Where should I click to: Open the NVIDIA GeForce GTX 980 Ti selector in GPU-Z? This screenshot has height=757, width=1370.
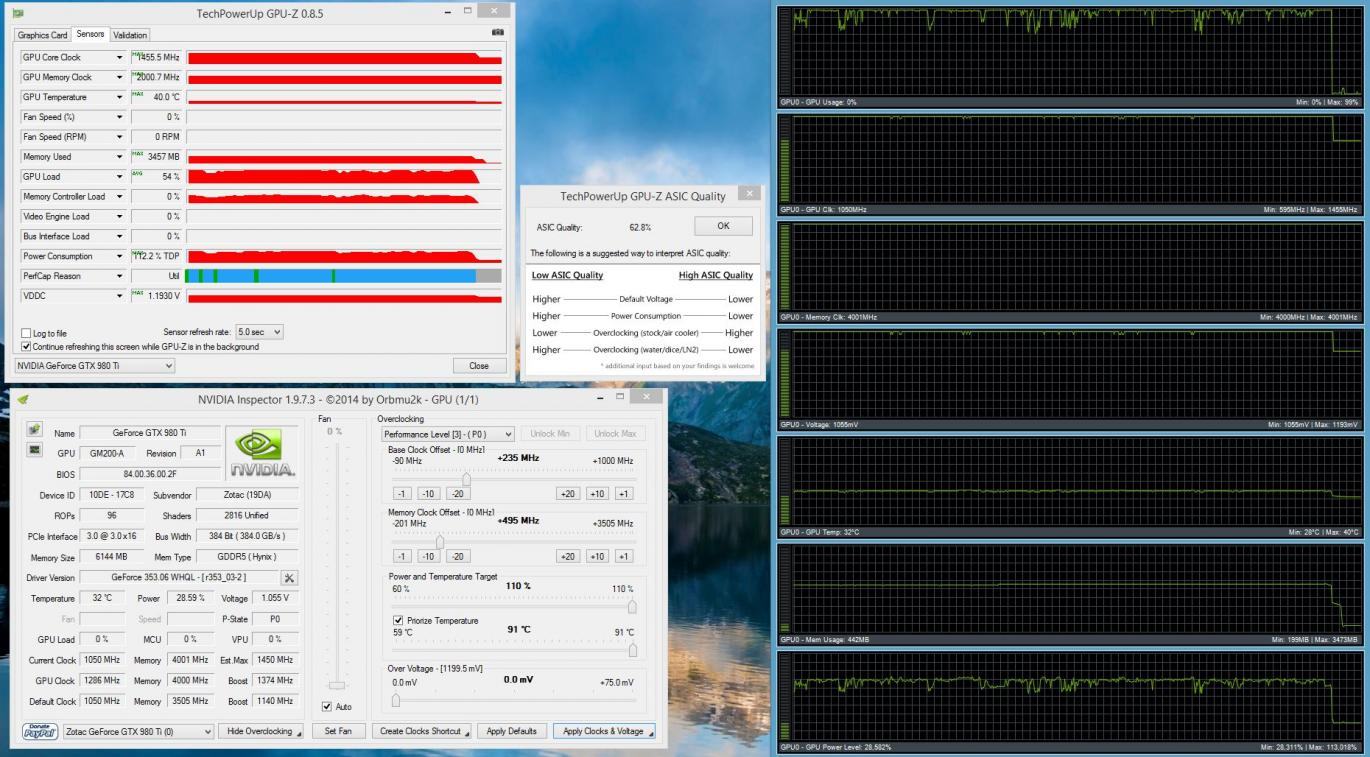95,366
